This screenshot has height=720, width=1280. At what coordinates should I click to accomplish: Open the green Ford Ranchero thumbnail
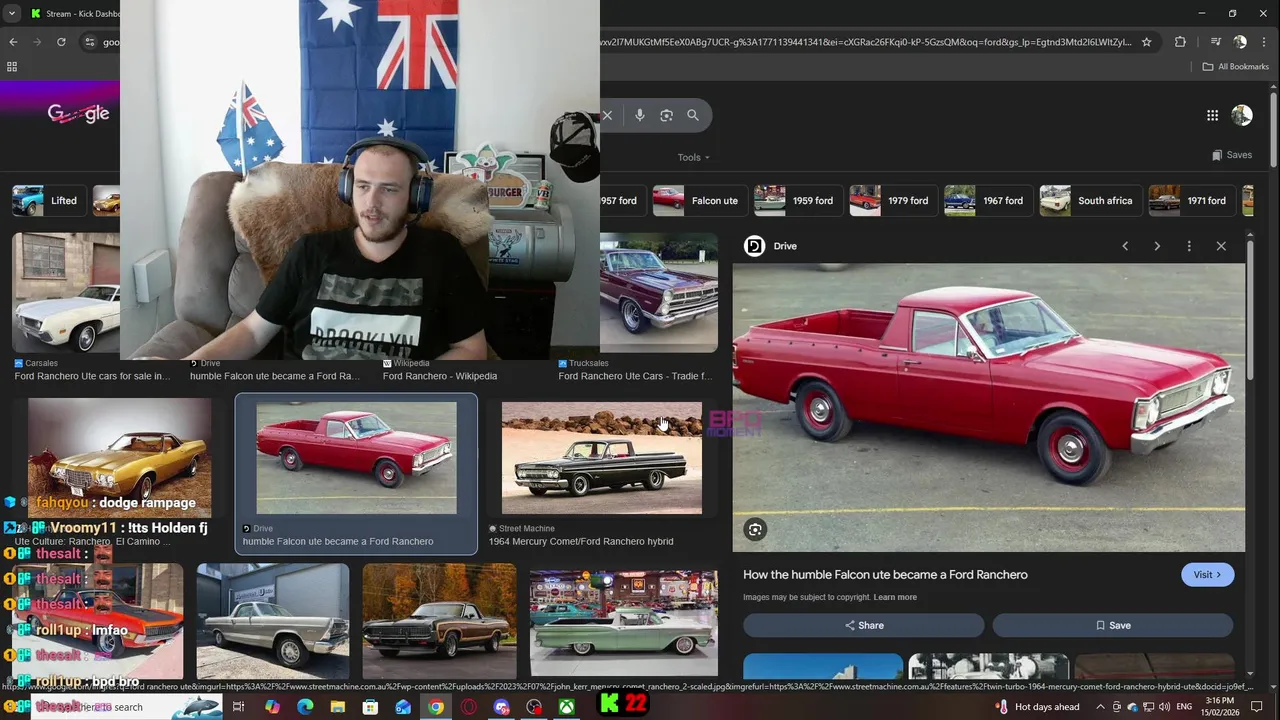[623, 624]
